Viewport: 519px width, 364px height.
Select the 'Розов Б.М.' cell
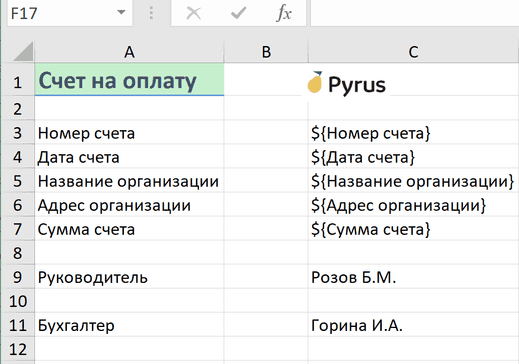pos(413,276)
